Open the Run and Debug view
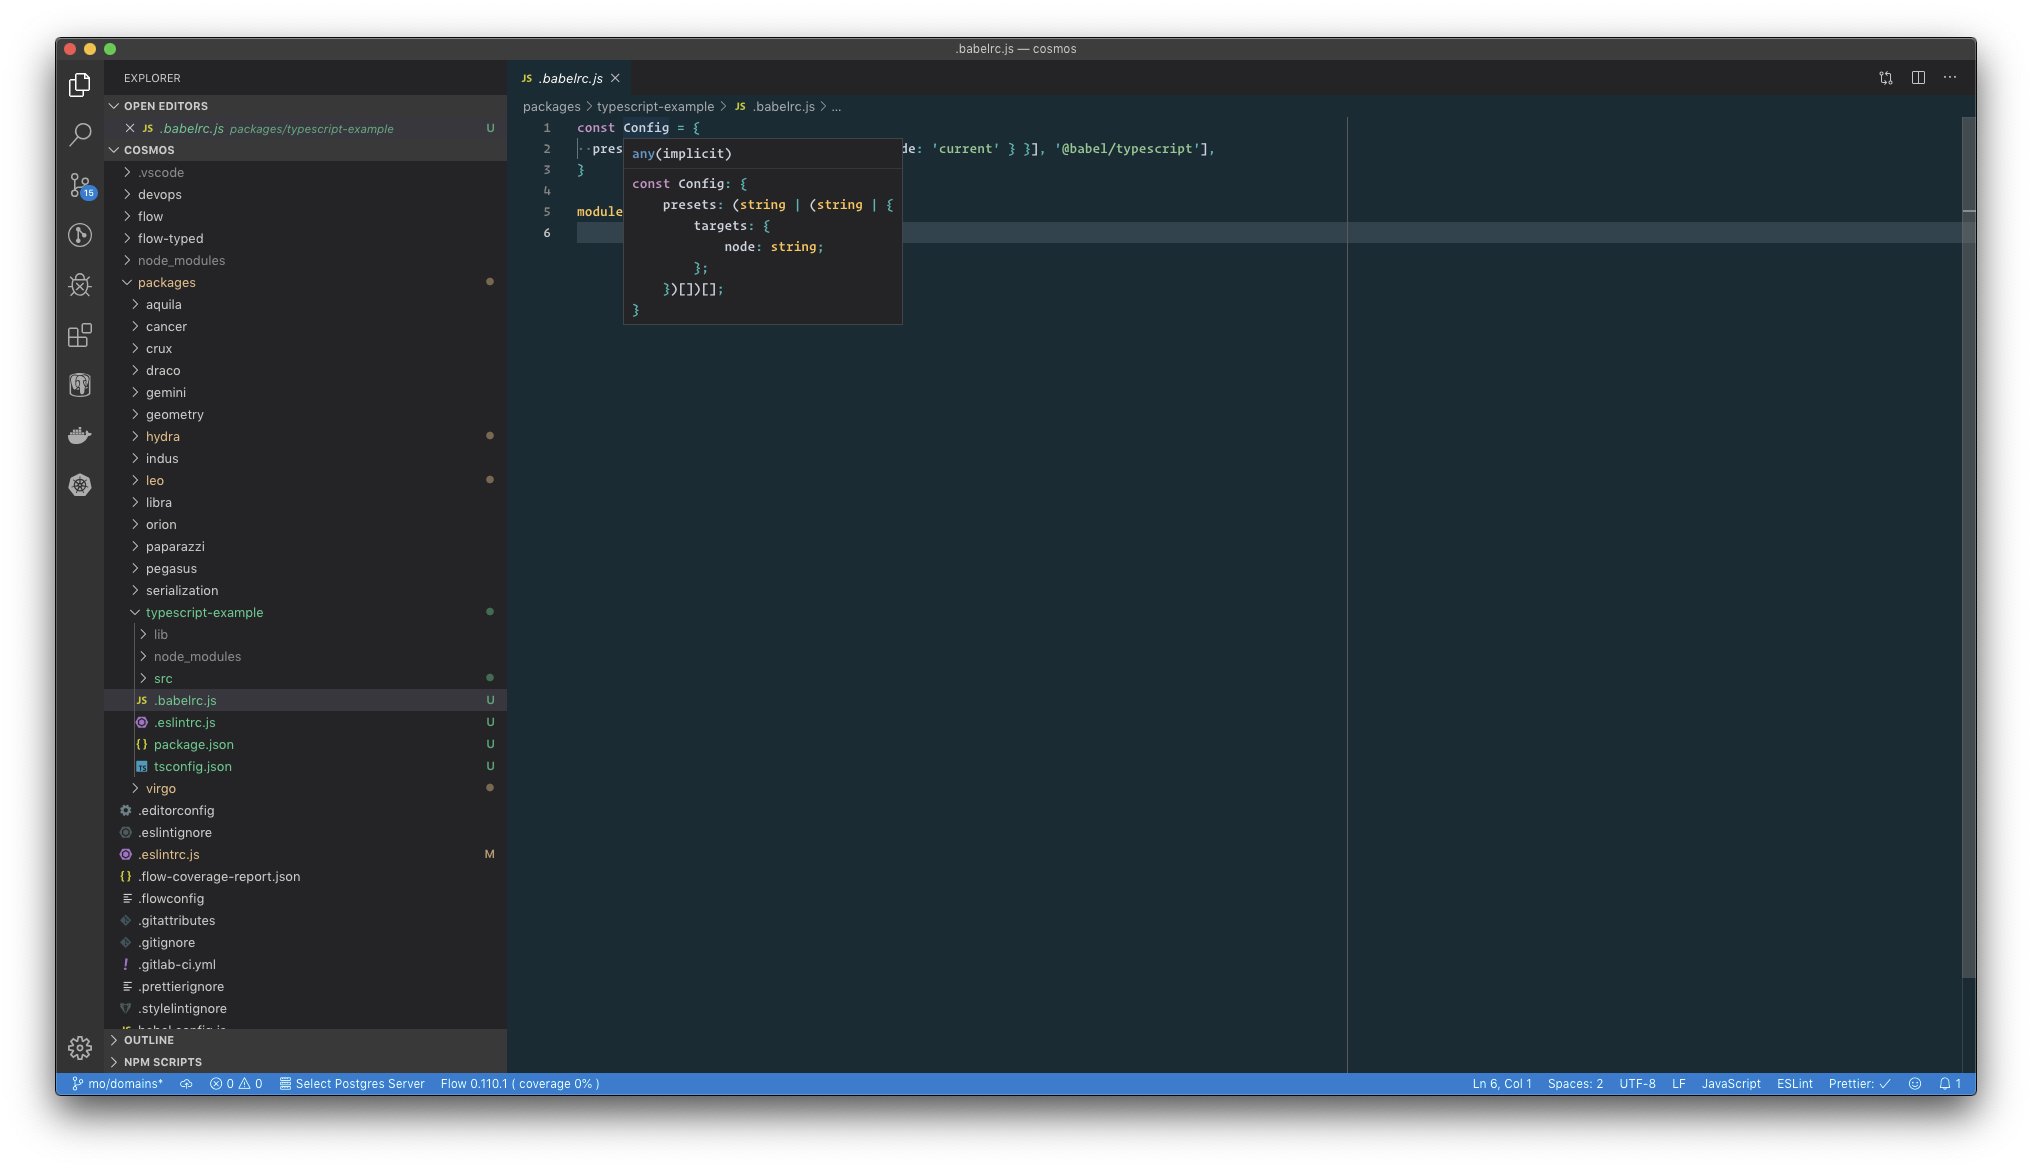 79,285
